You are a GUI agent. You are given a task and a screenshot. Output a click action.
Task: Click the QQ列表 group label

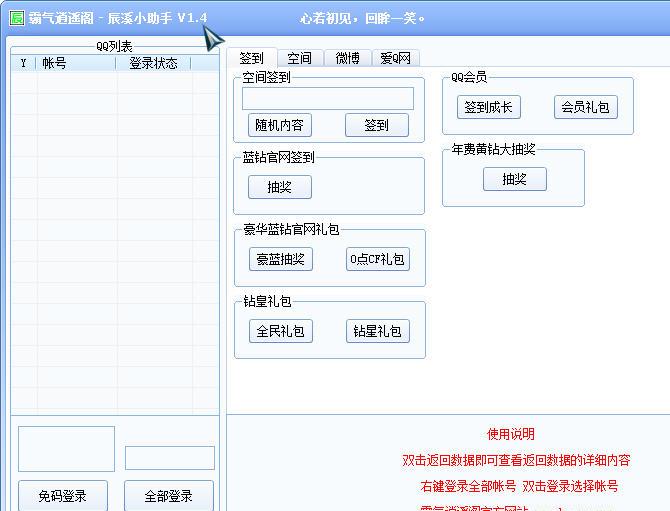coord(114,46)
